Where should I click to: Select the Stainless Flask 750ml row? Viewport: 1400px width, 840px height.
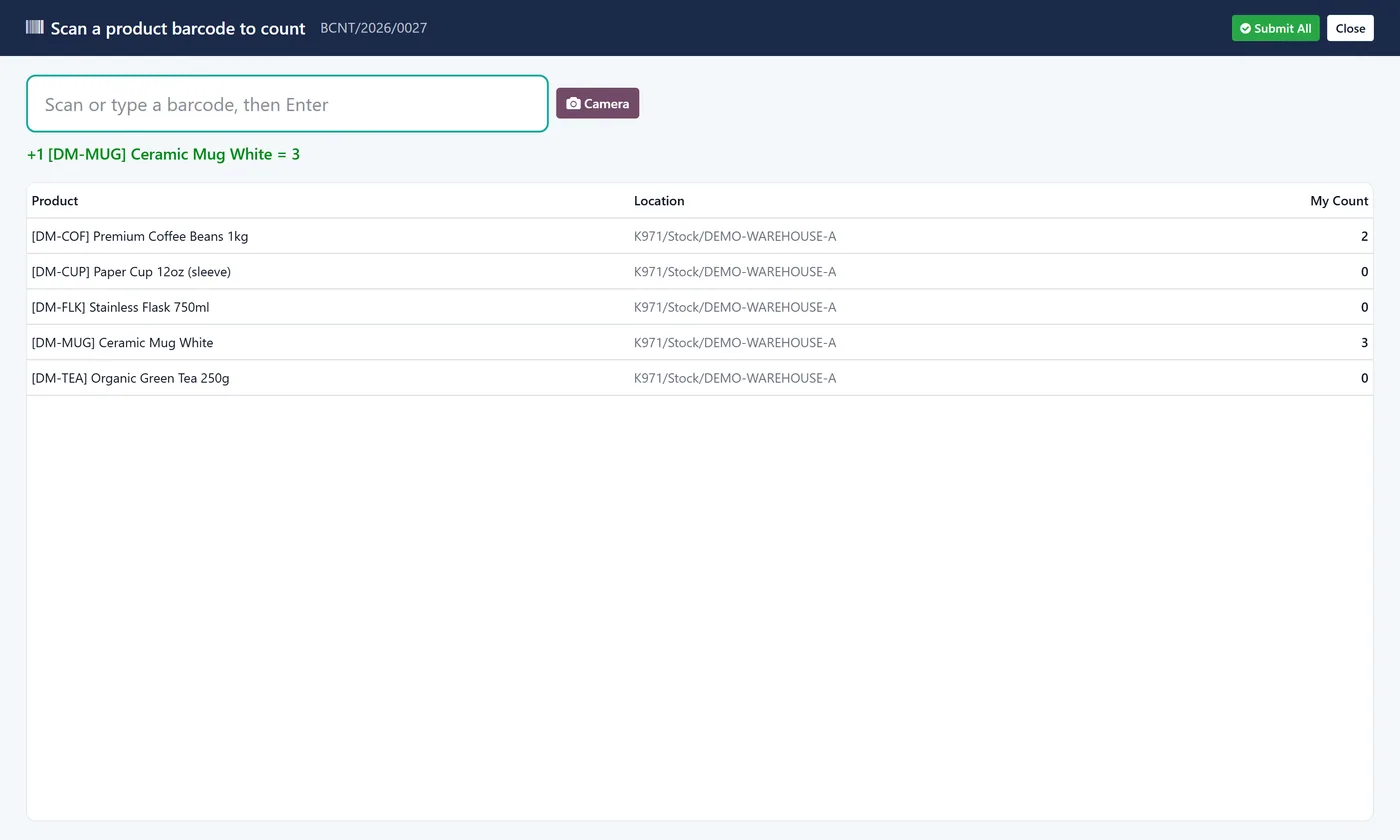click(x=700, y=307)
